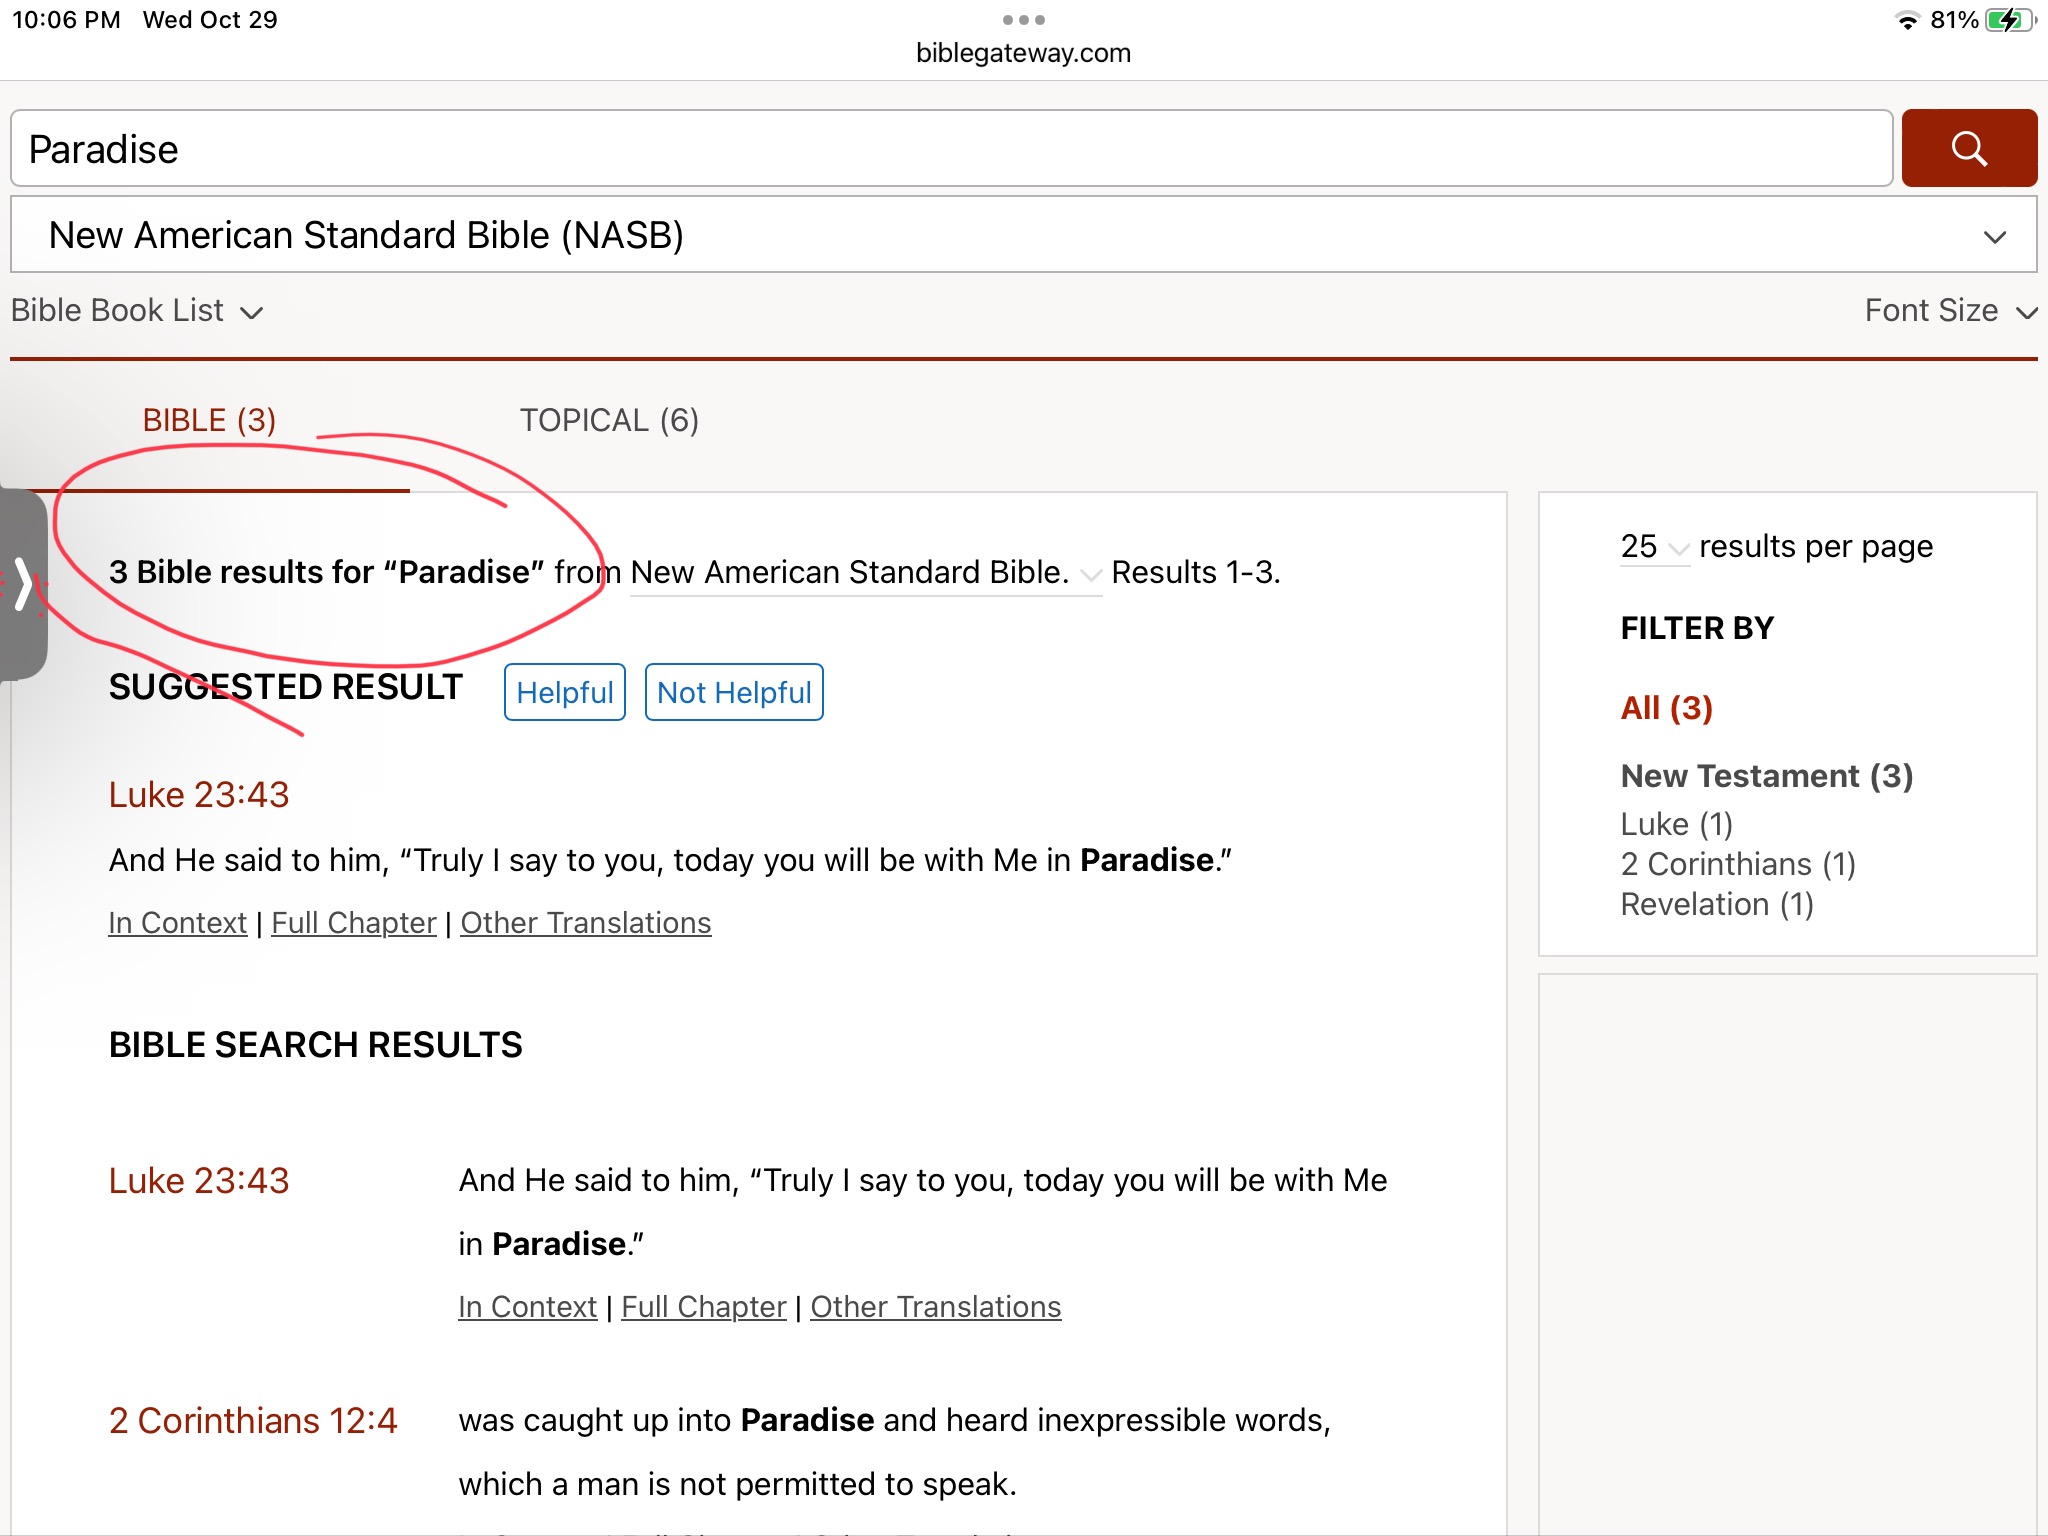
Task: Open the 2 Corinthians 12:4 result
Action: point(253,1421)
